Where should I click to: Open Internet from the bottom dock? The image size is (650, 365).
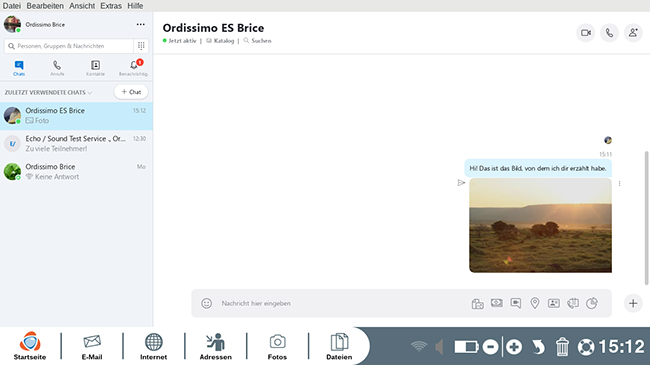tap(153, 346)
